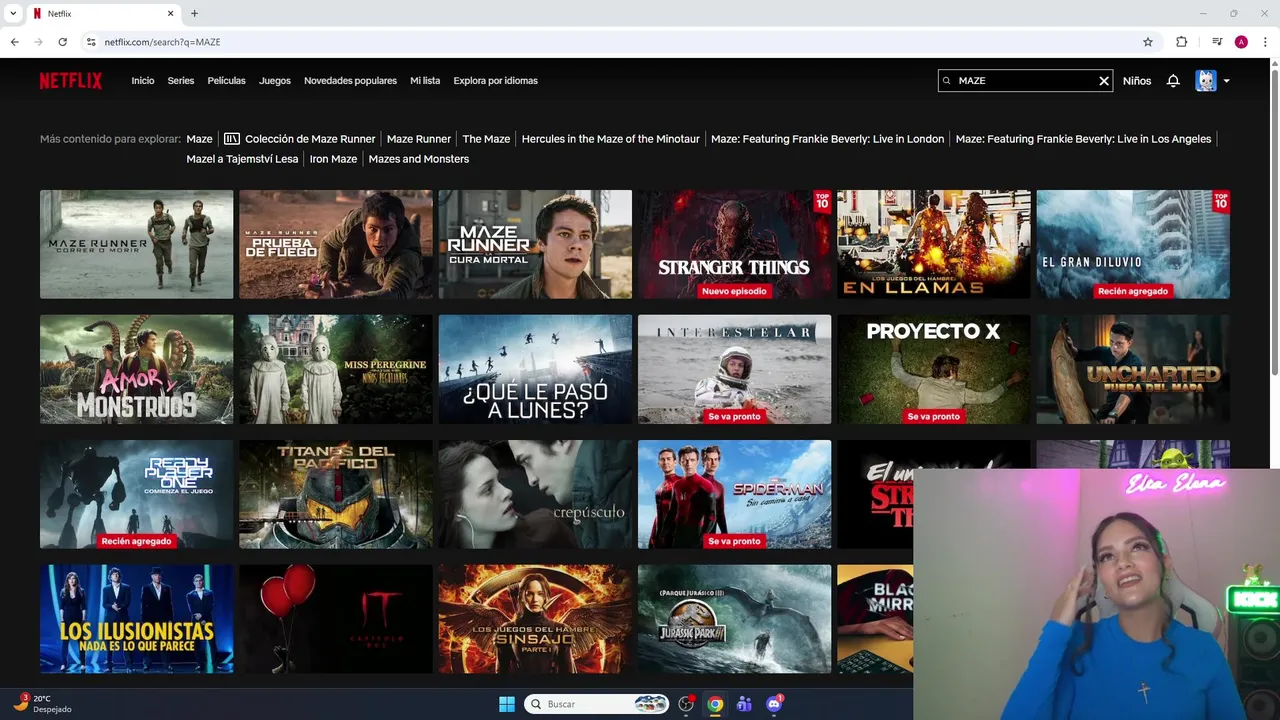Explore the 'Maze' suggestion link

point(199,139)
